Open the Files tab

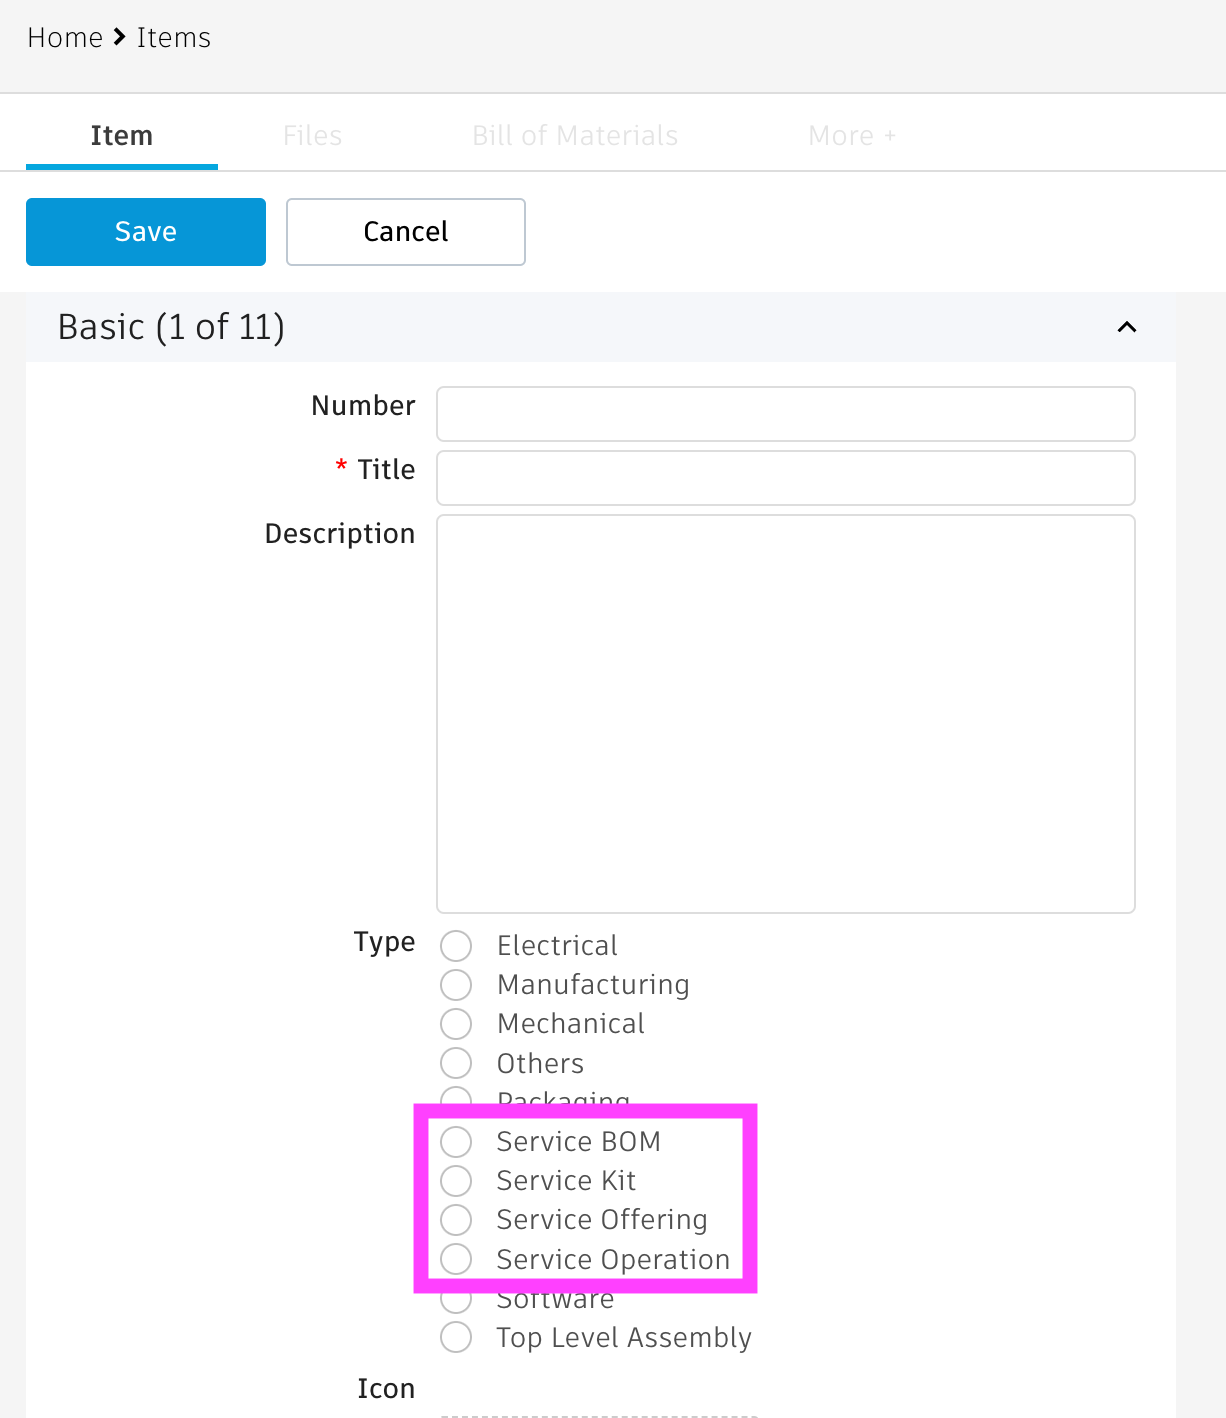(x=312, y=136)
